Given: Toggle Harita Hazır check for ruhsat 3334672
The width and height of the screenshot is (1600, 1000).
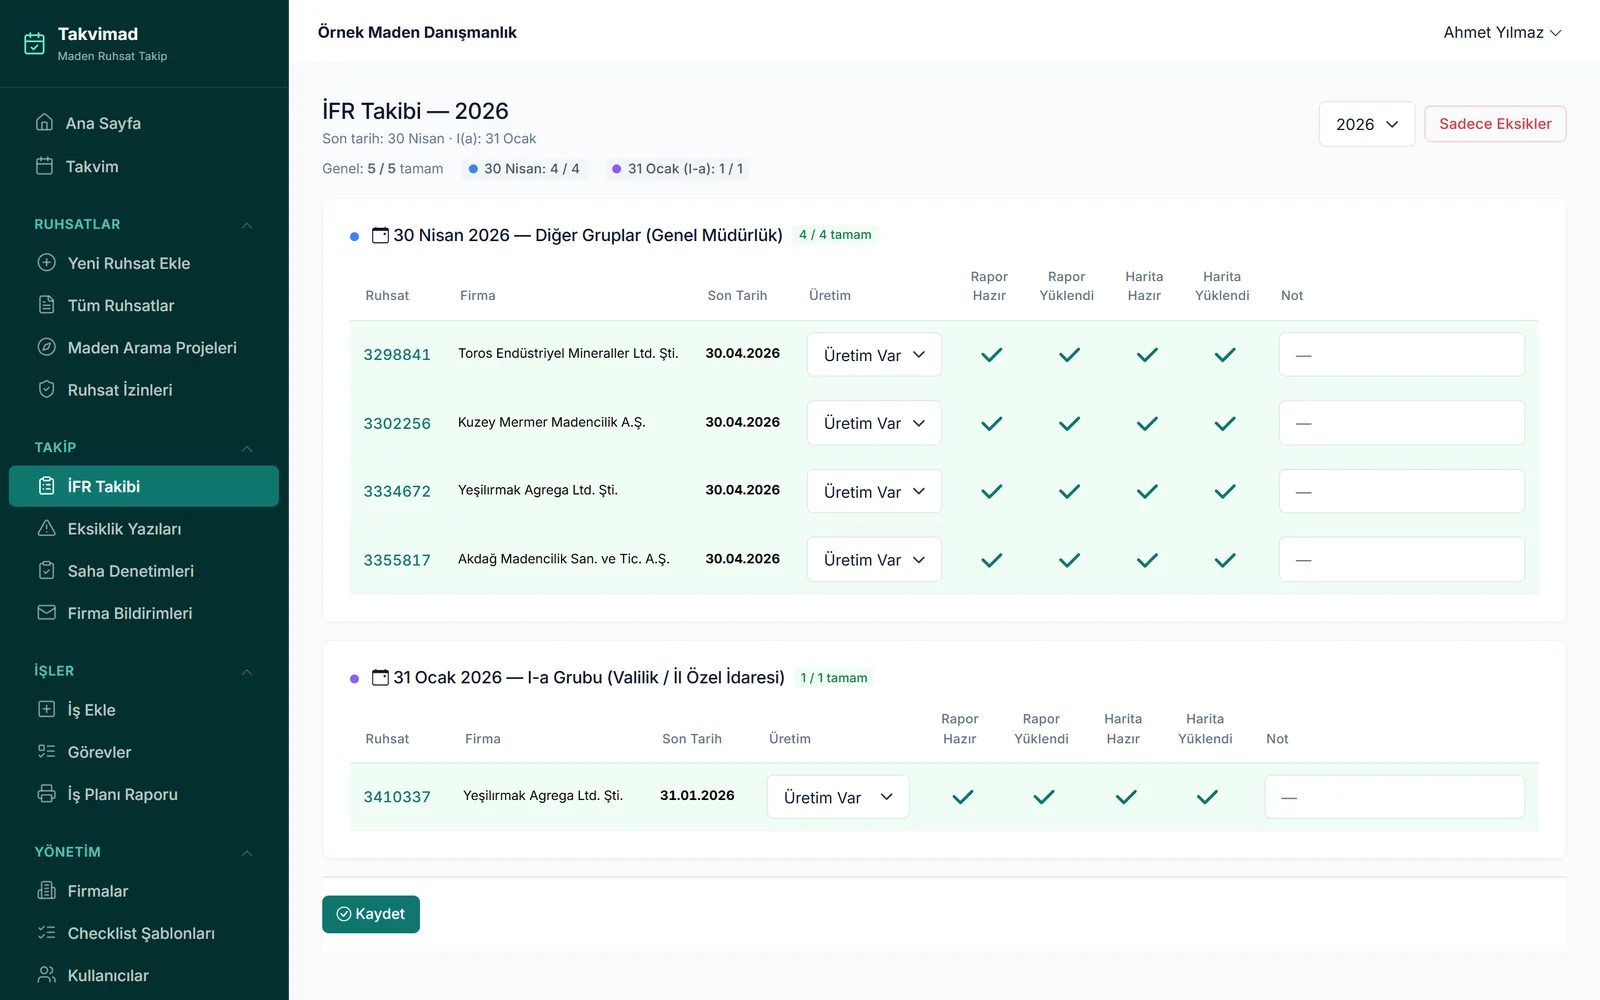Looking at the screenshot, I should 1147,491.
